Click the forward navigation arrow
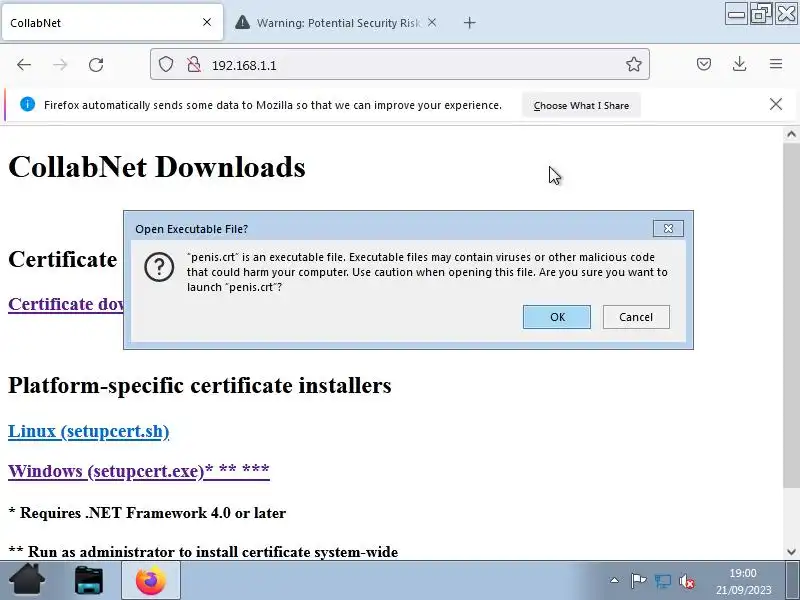The width and height of the screenshot is (800, 600). click(x=60, y=65)
